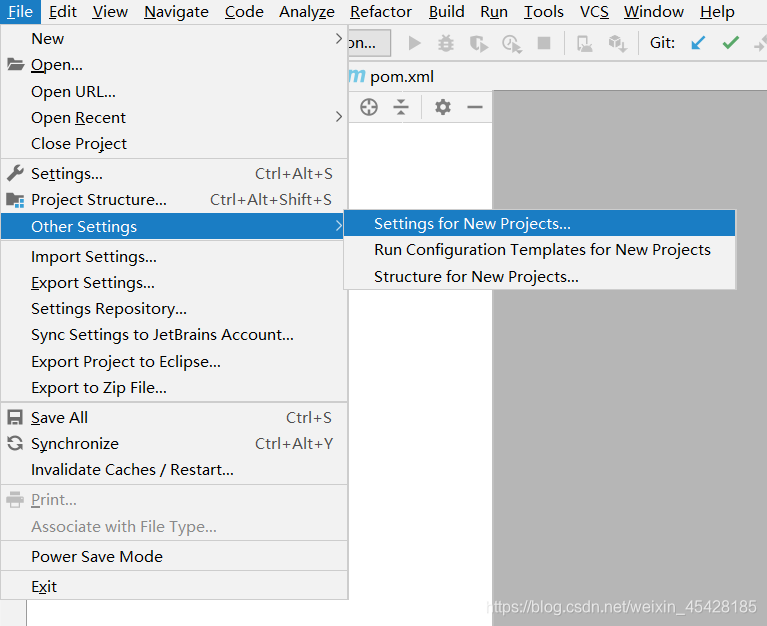Open the Build menu

coord(446,12)
